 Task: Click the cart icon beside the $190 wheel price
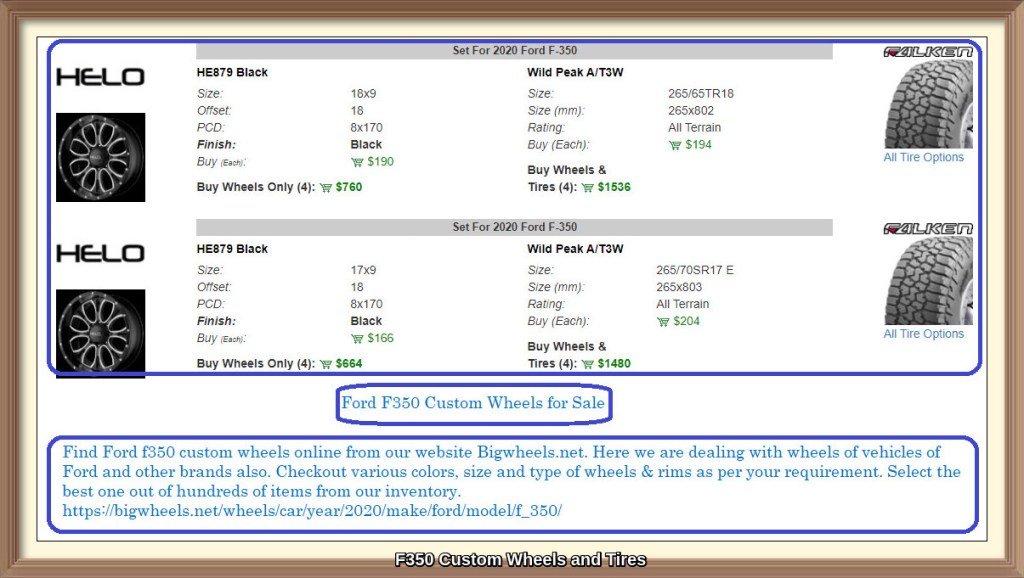point(357,162)
